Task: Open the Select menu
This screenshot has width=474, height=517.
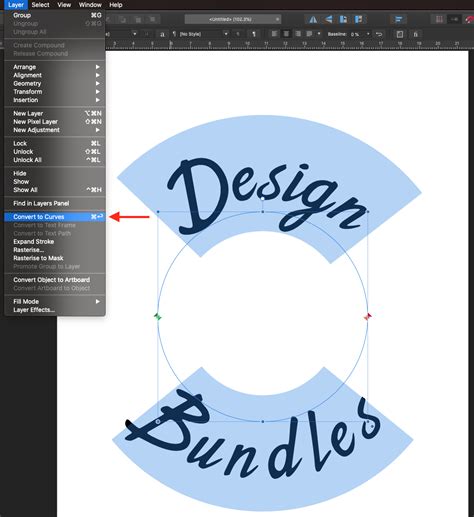Action: click(x=40, y=5)
